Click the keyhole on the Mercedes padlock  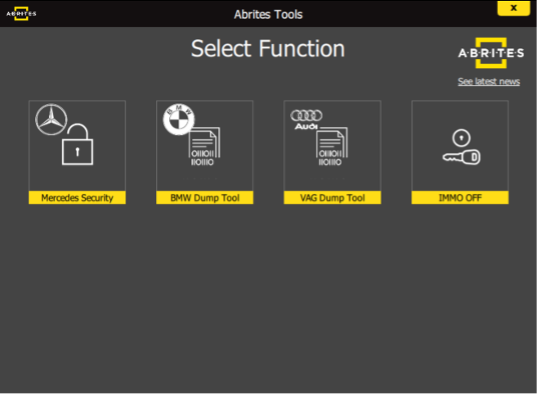click(78, 151)
